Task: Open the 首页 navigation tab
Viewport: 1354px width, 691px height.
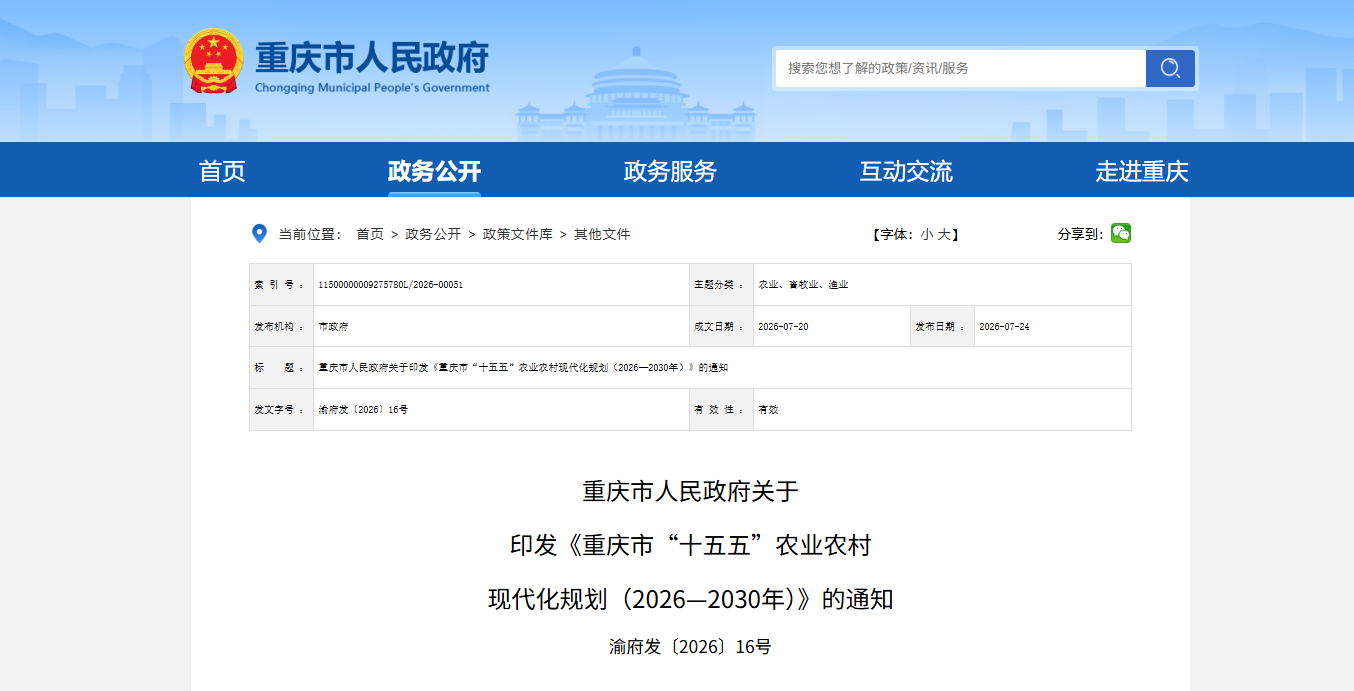Action: 222,171
